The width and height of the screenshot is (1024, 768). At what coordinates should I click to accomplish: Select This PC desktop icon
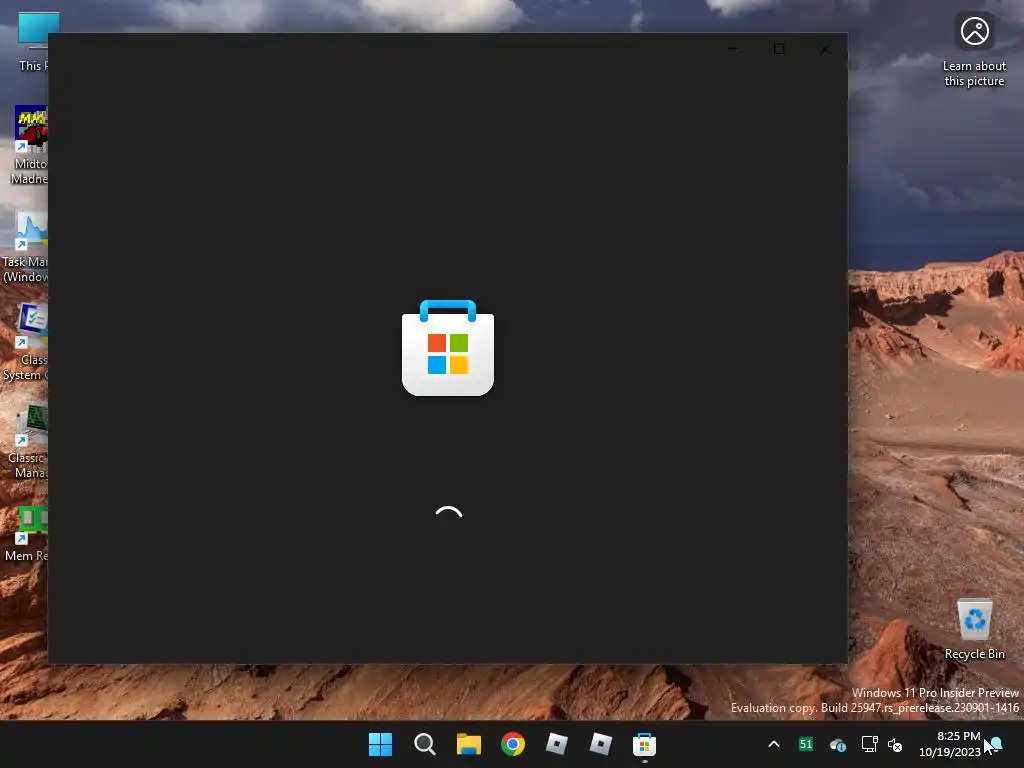33,40
